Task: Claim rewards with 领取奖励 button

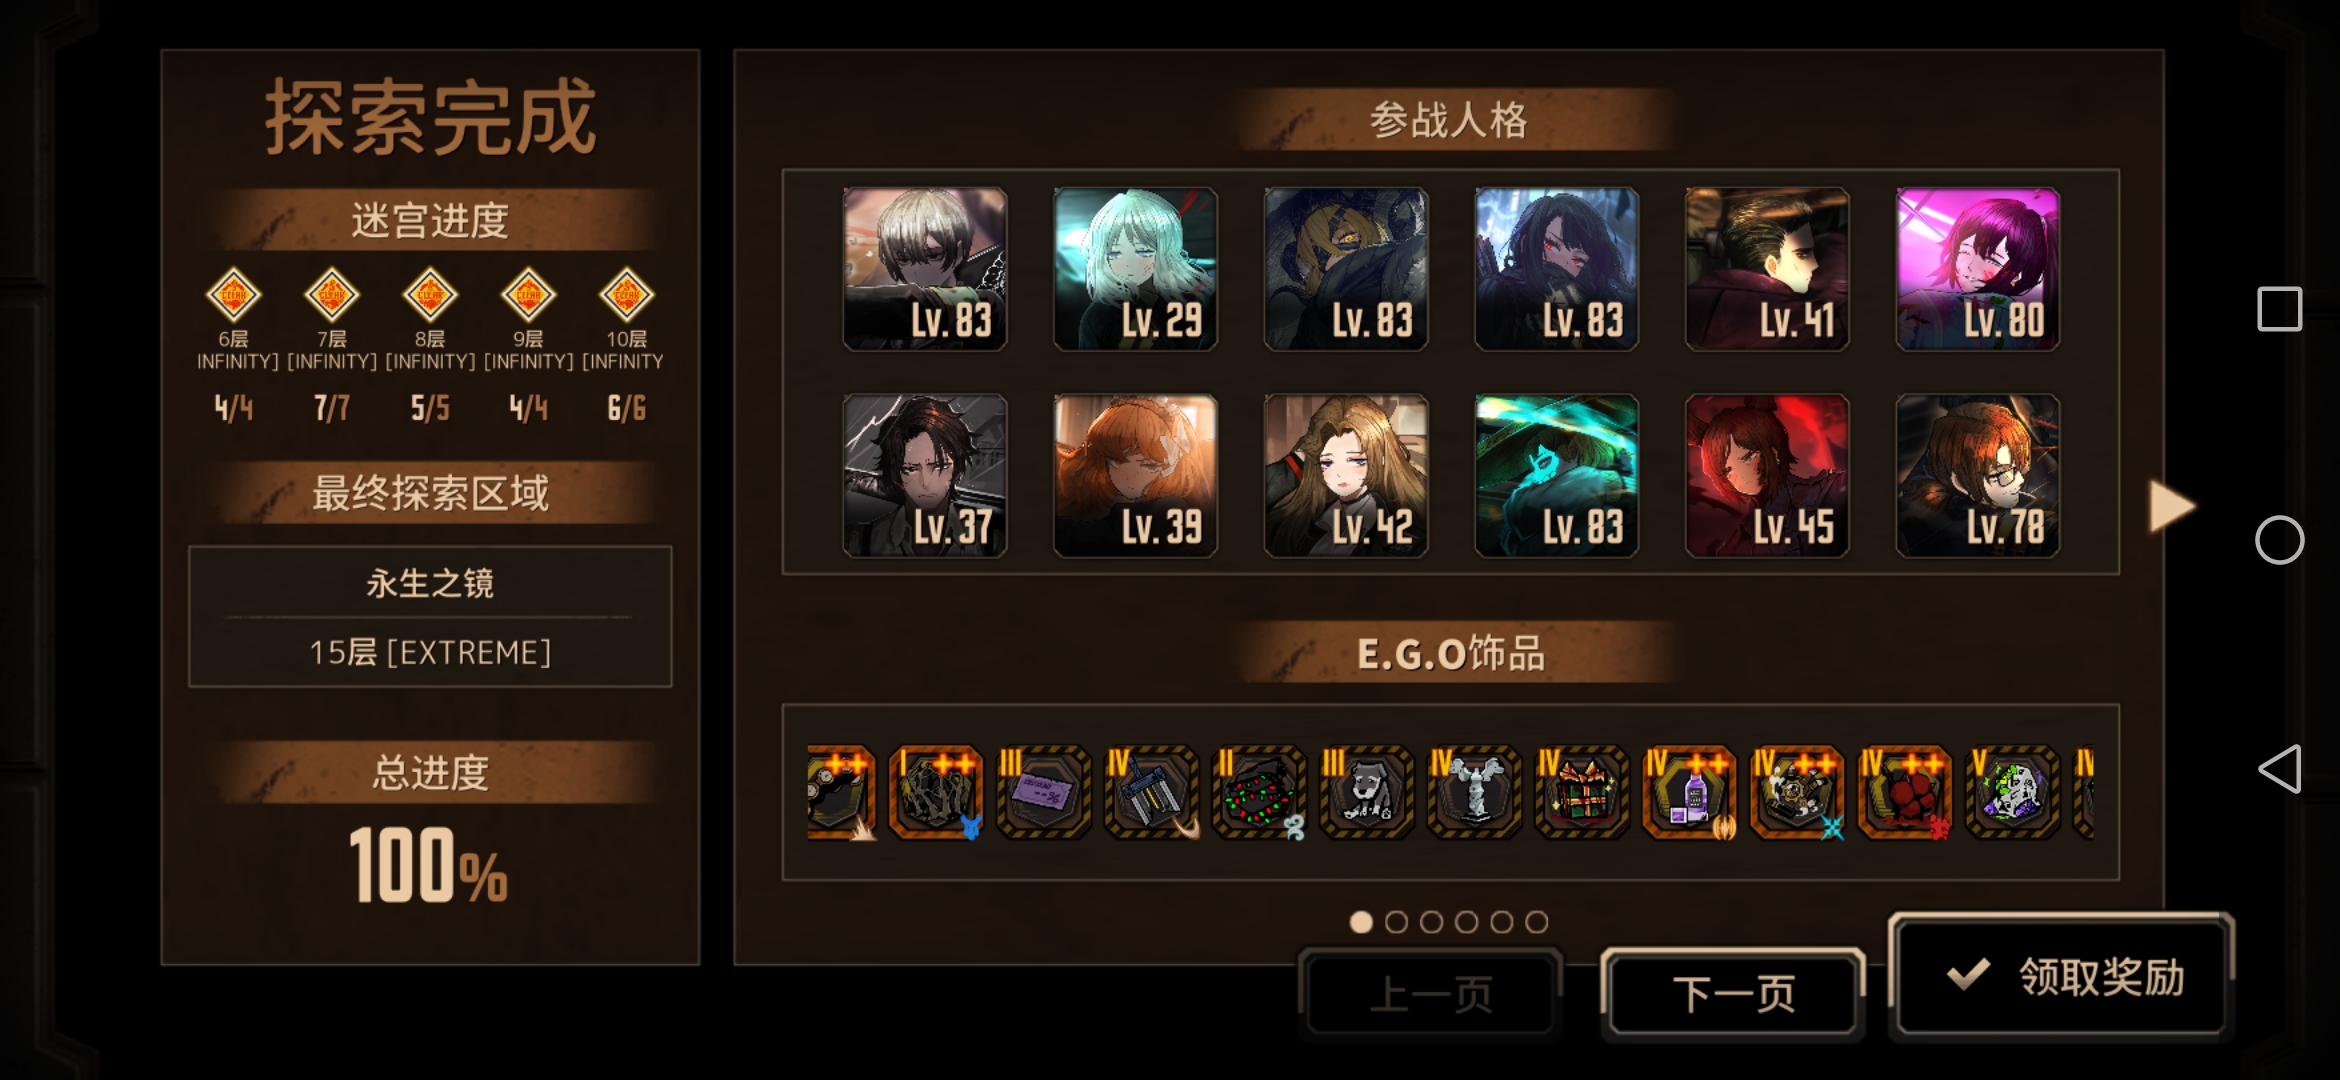Action: coord(2061,976)
